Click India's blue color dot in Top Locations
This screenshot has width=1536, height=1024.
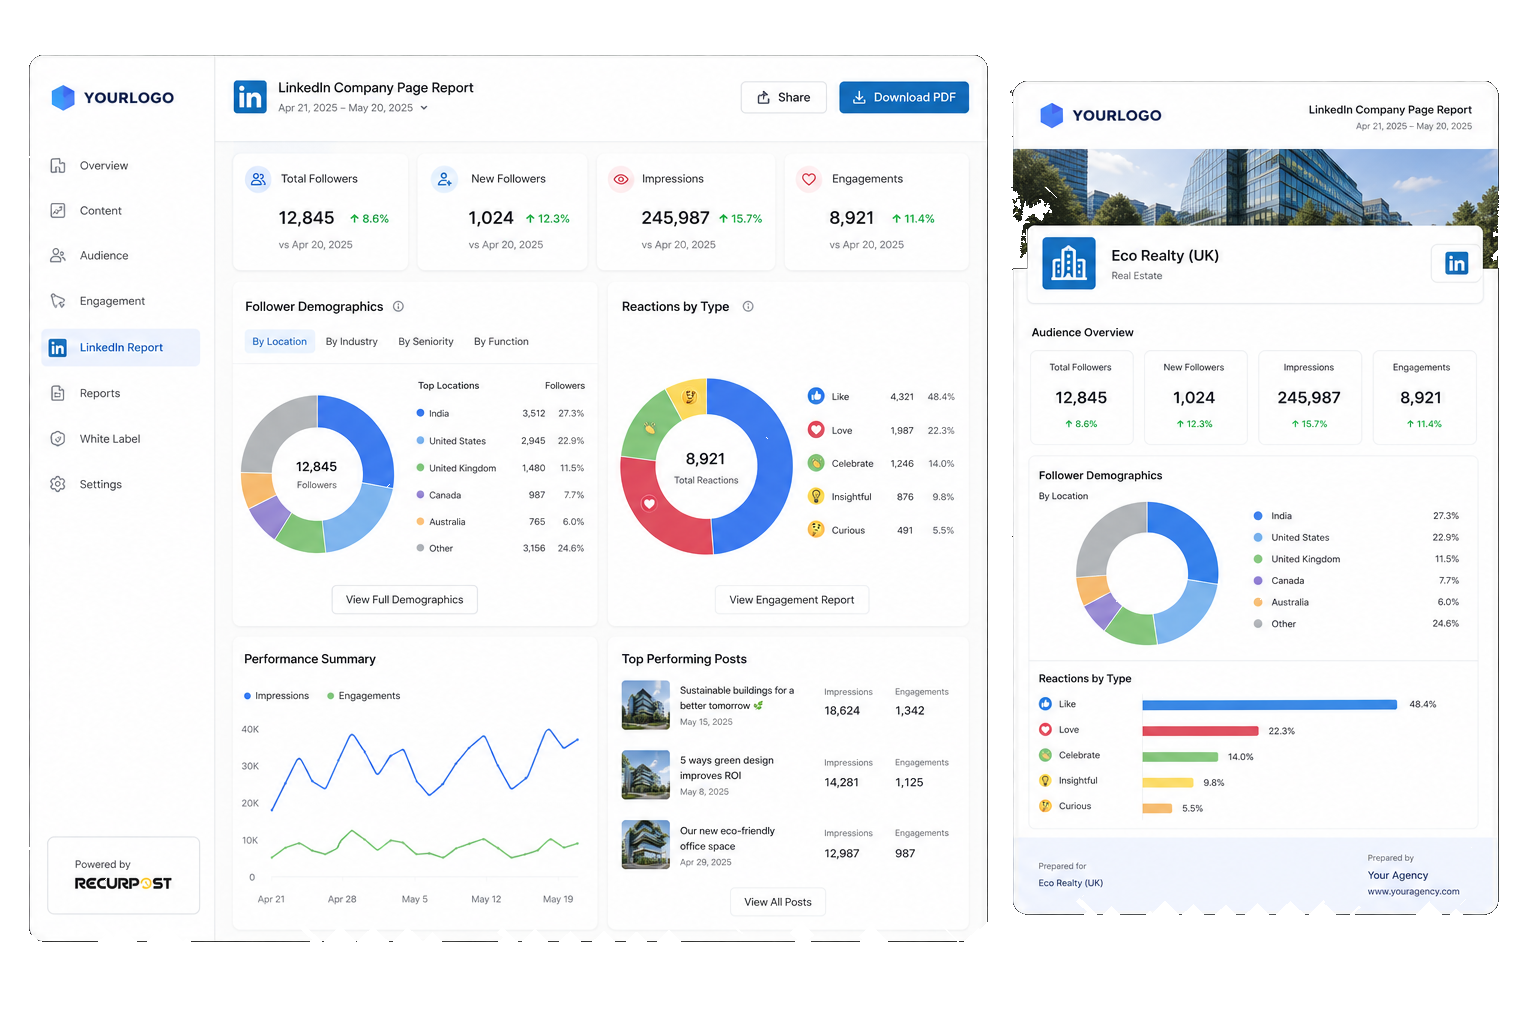420,413
